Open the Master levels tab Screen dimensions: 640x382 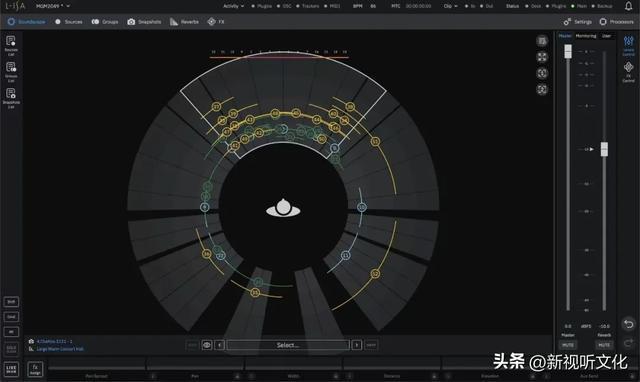pyautogui.click(x=565, y=36)
